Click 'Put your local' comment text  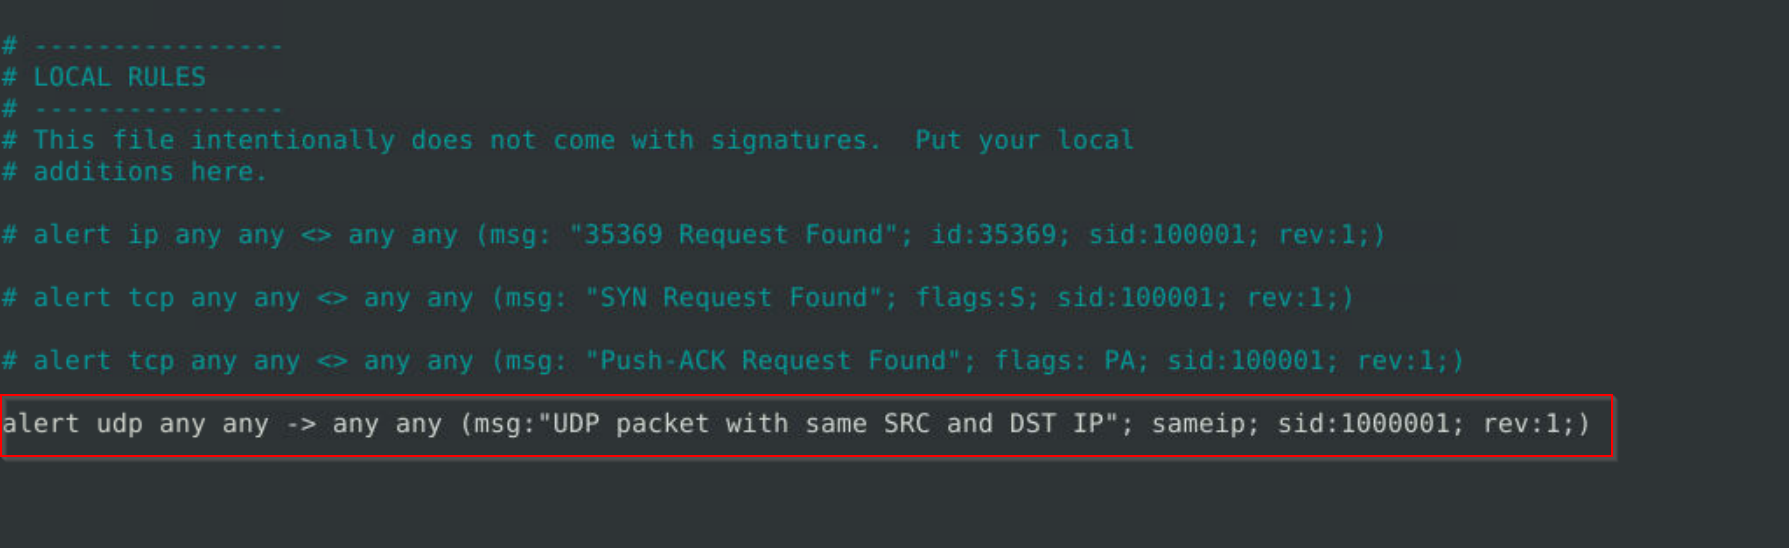coord(1024,140)
